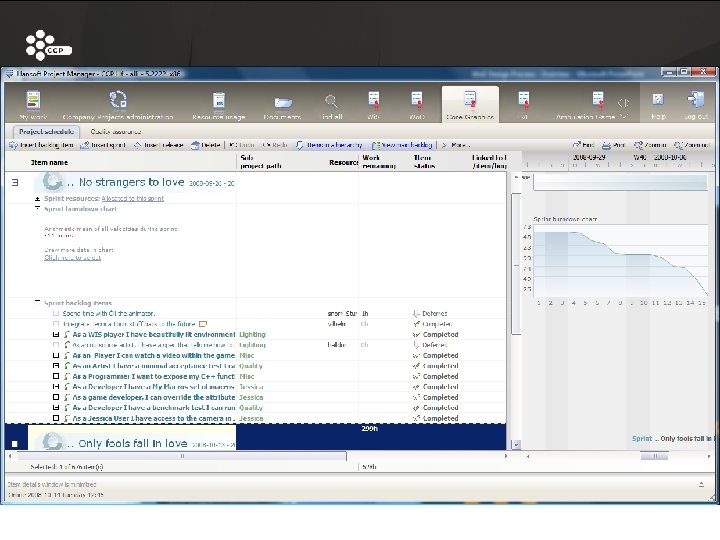The image size is (720, 540).
Task: Open the My work view icon
Action: click(34, 100)
